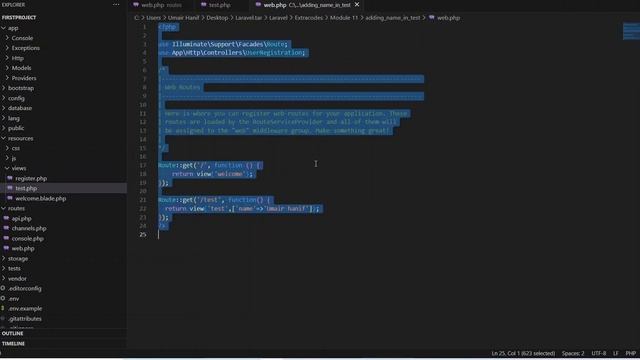
Task: Open welcome.blade.php file
Action: pyautogui.click(x=40, y=198)
